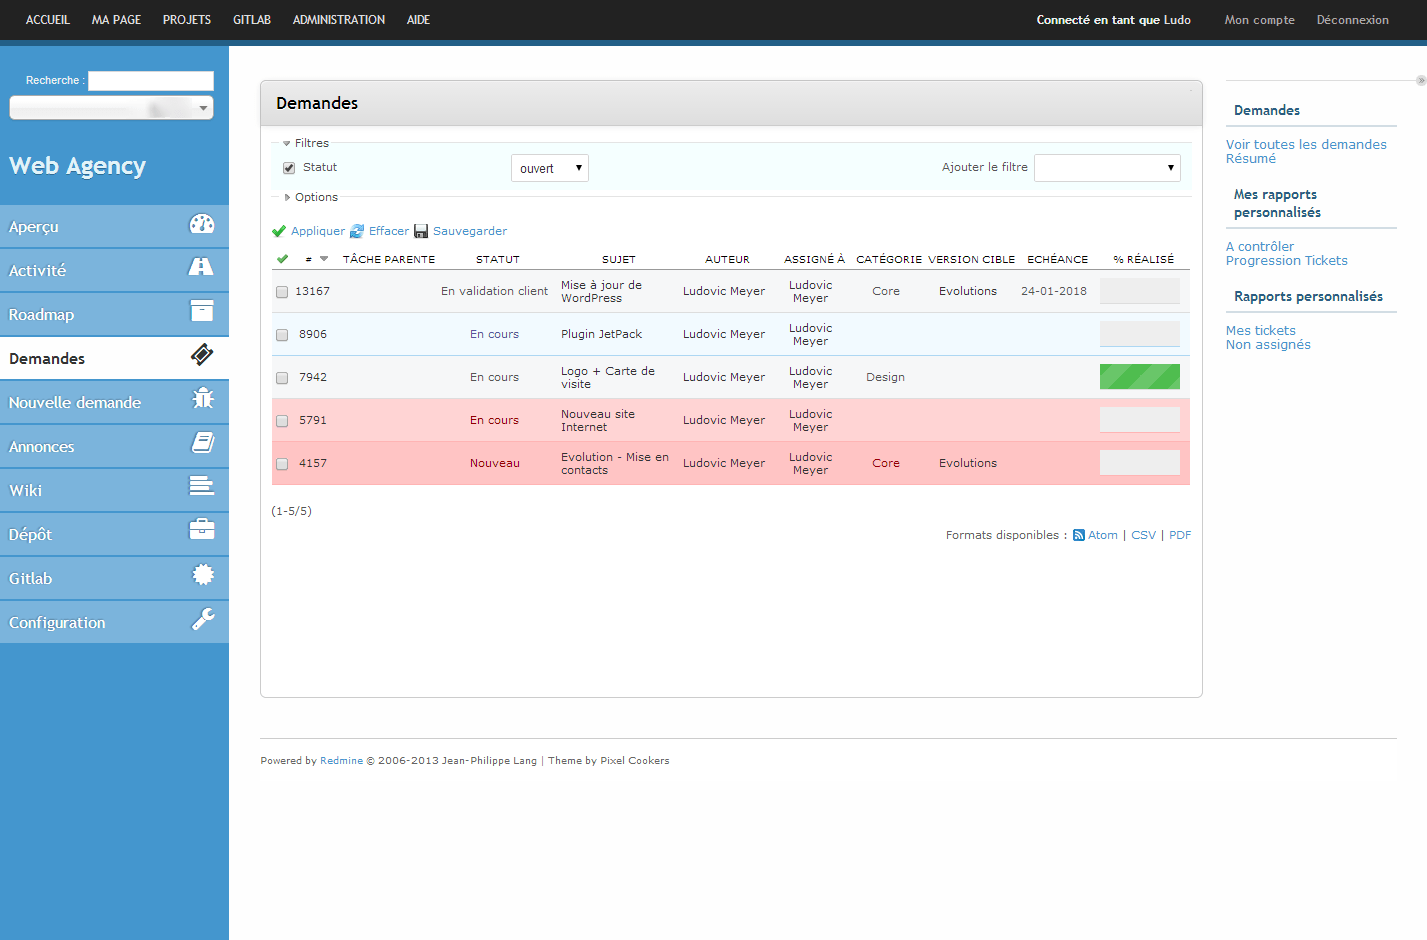
Task: Click the 'Web Agency' project title
Action: (x=78, y=166)
